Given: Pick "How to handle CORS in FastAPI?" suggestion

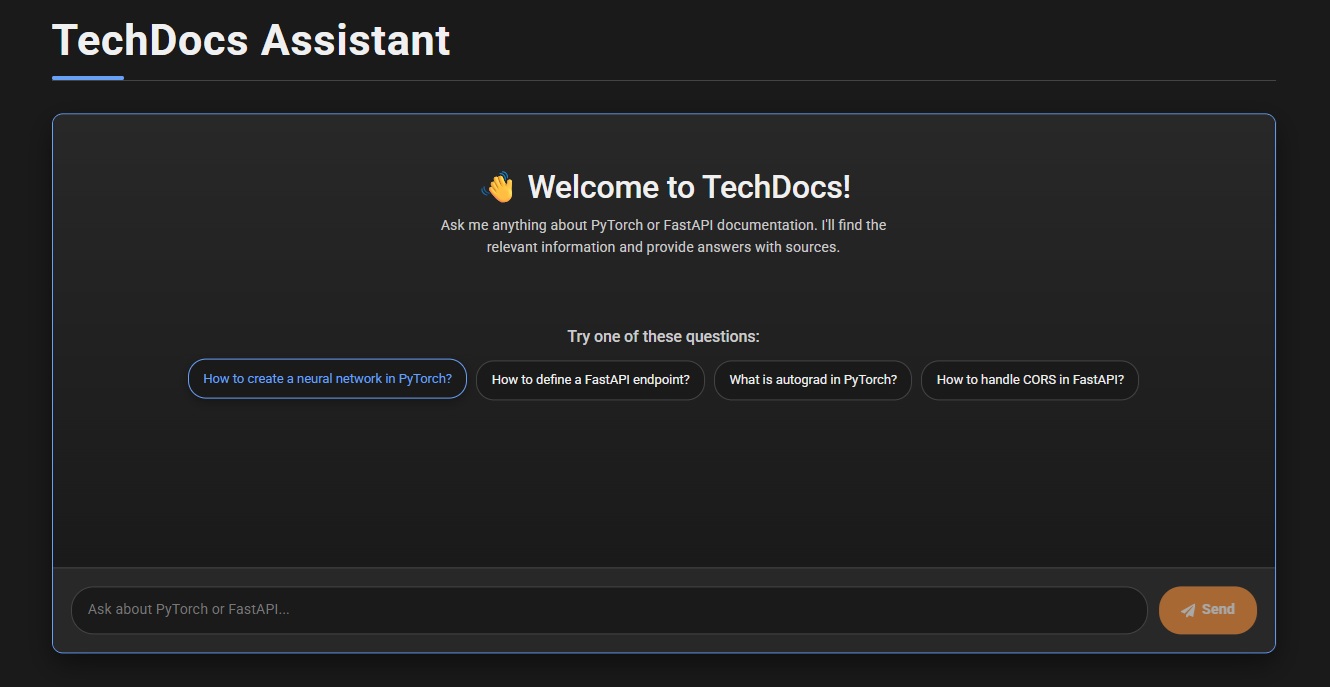Looking at the screenshot, I should click(x=1030, y=380).
